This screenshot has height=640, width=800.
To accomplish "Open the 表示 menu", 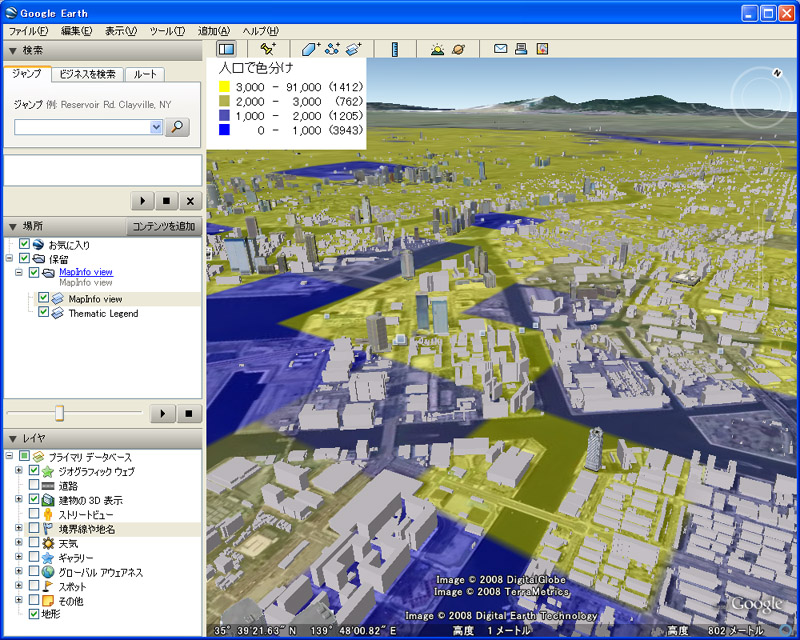I will (121, 31).
